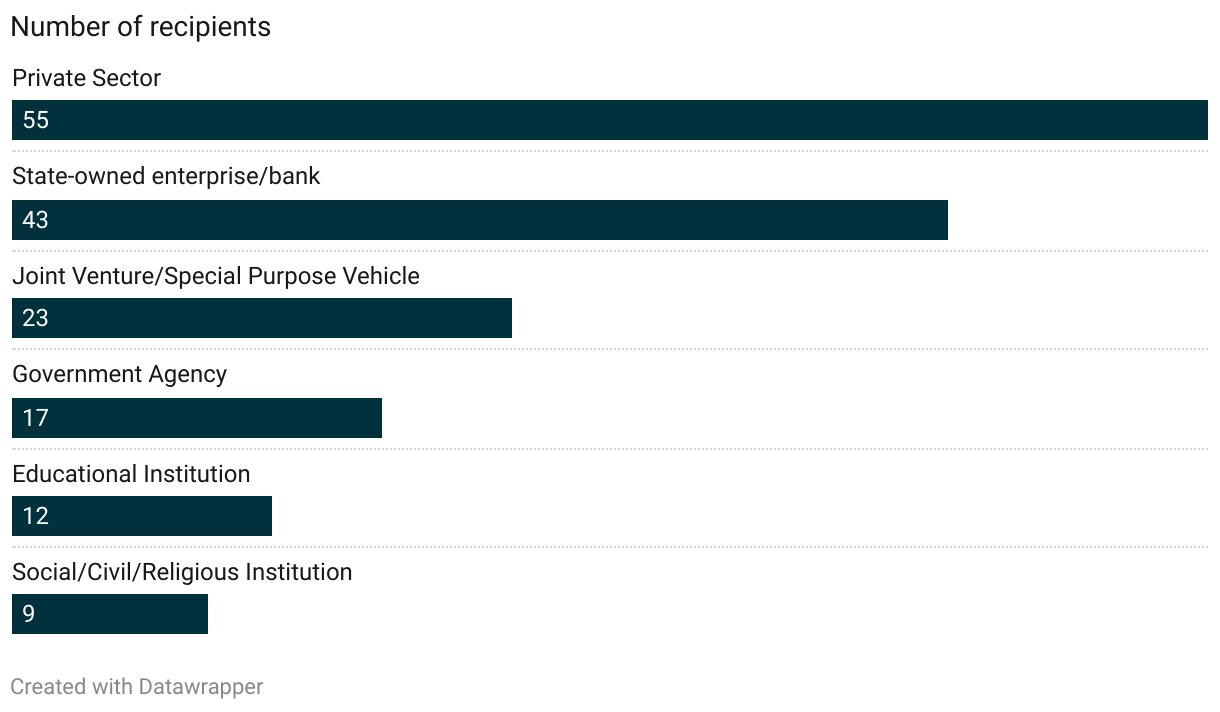
Task: Select the Educational Institution label
Action: coord(131,474)
